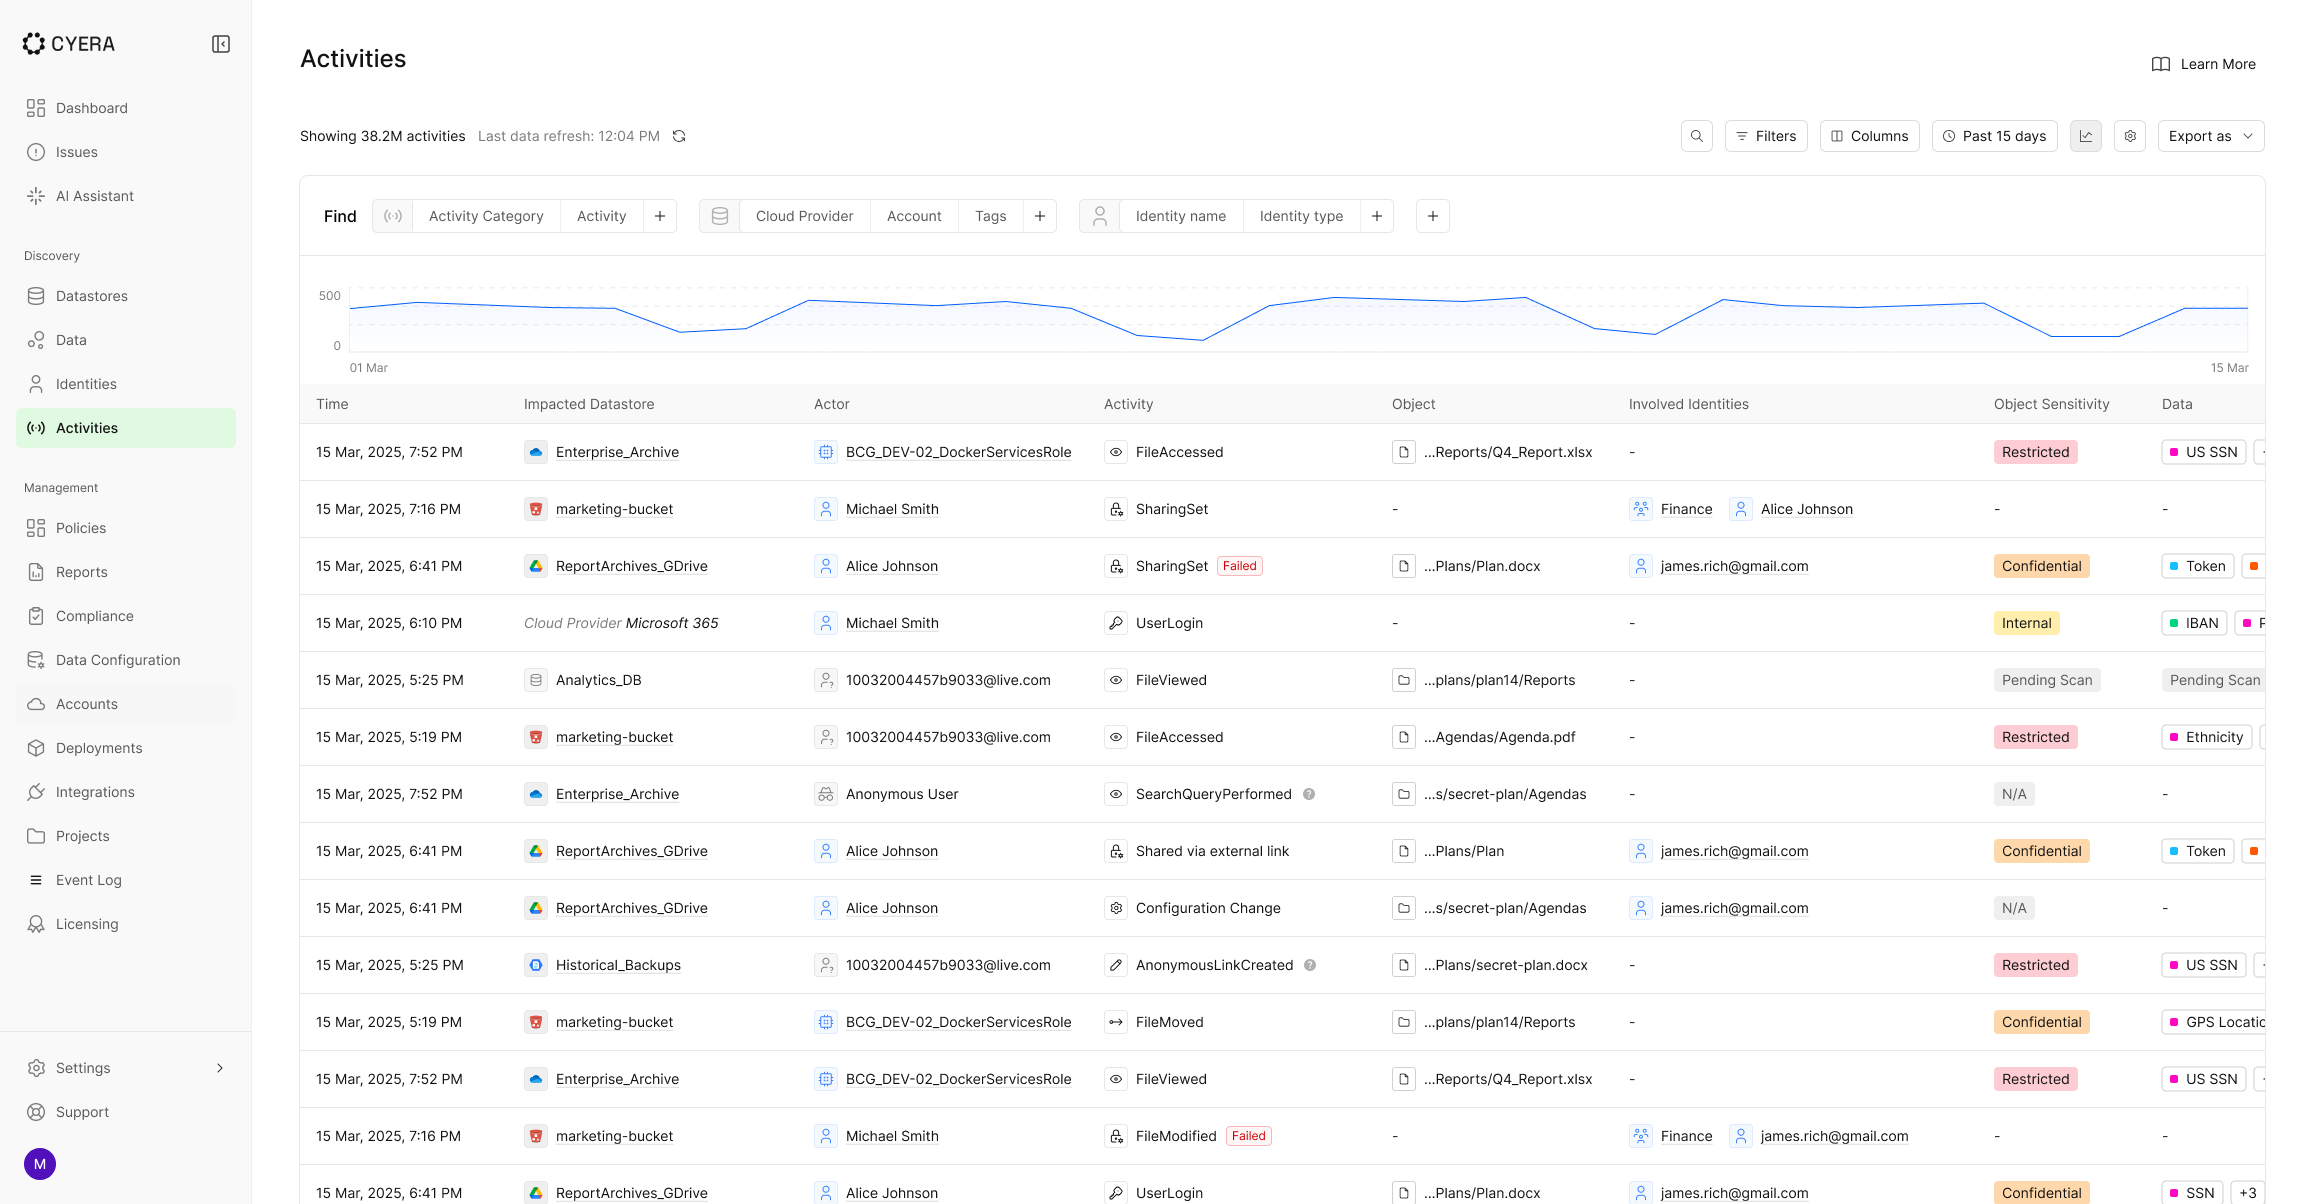Viewport: 2313px width, 1204px height.
Task: Toggle the trend chart display button
Action: [x=2085, y=135]
